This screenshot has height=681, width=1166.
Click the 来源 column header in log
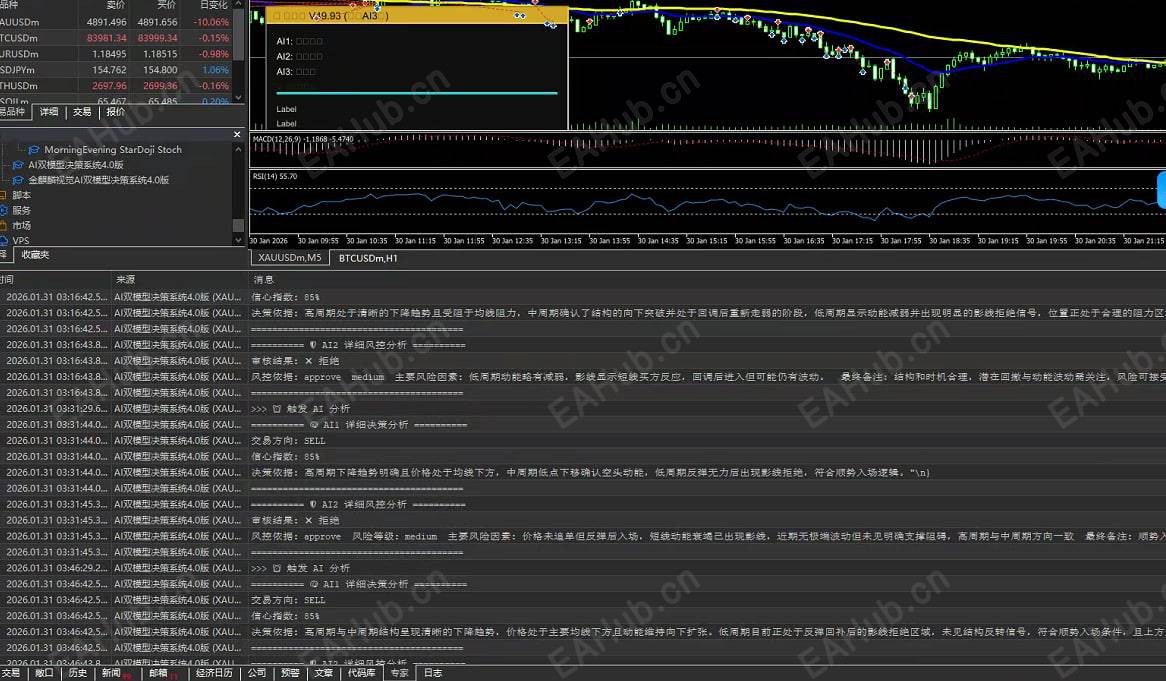point(126,280)
